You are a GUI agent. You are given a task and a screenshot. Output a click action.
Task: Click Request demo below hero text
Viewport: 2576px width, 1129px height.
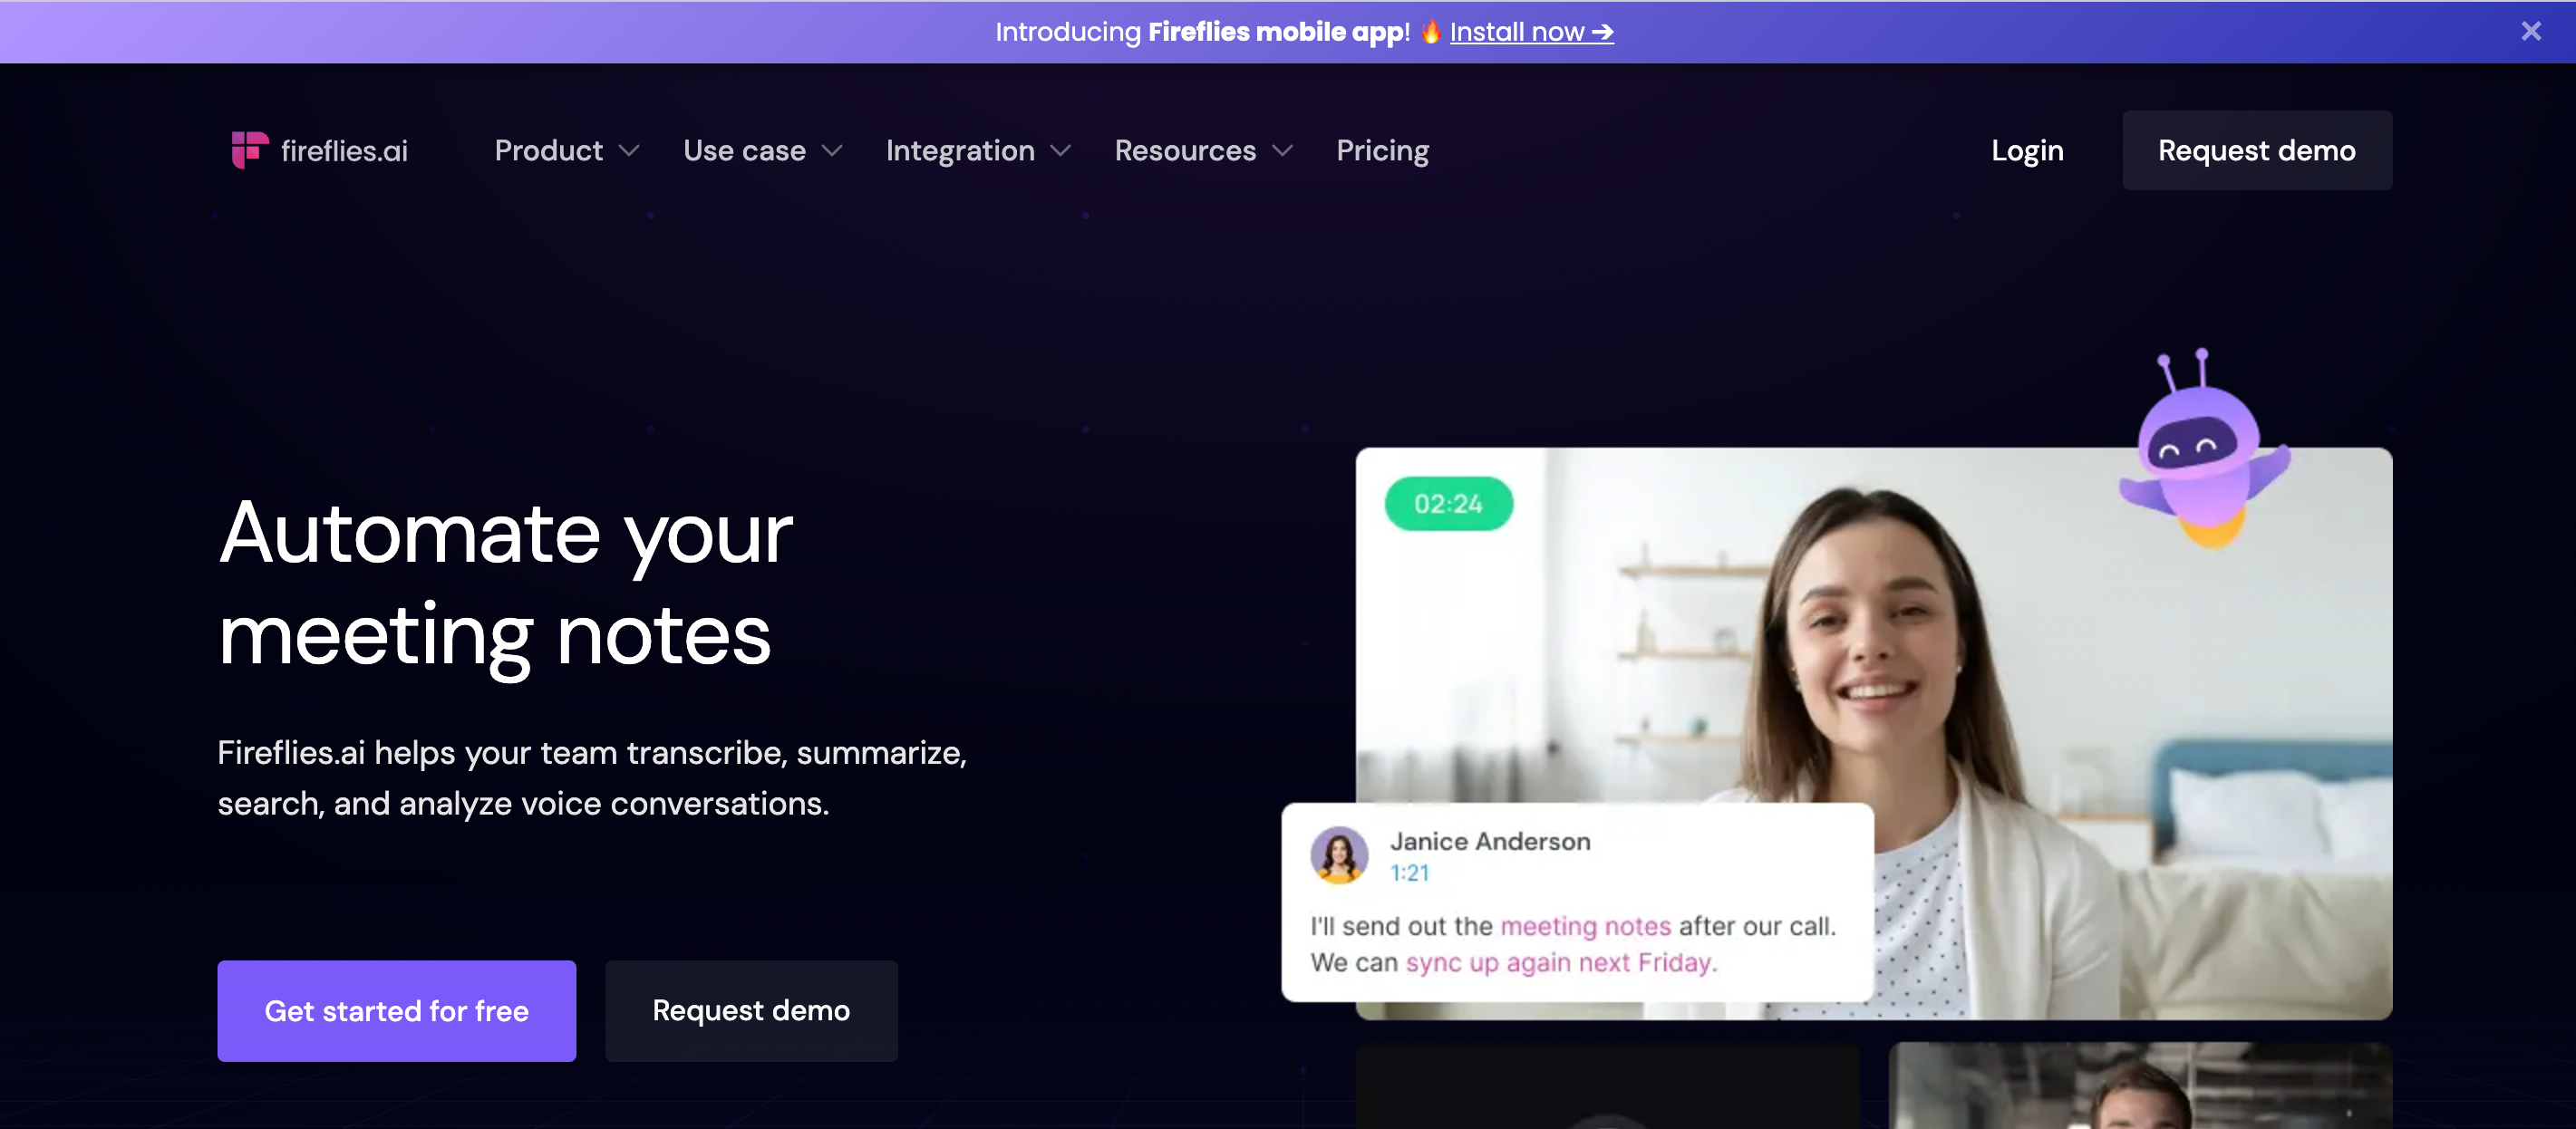pyautogui.click(x=751, y=1011)
